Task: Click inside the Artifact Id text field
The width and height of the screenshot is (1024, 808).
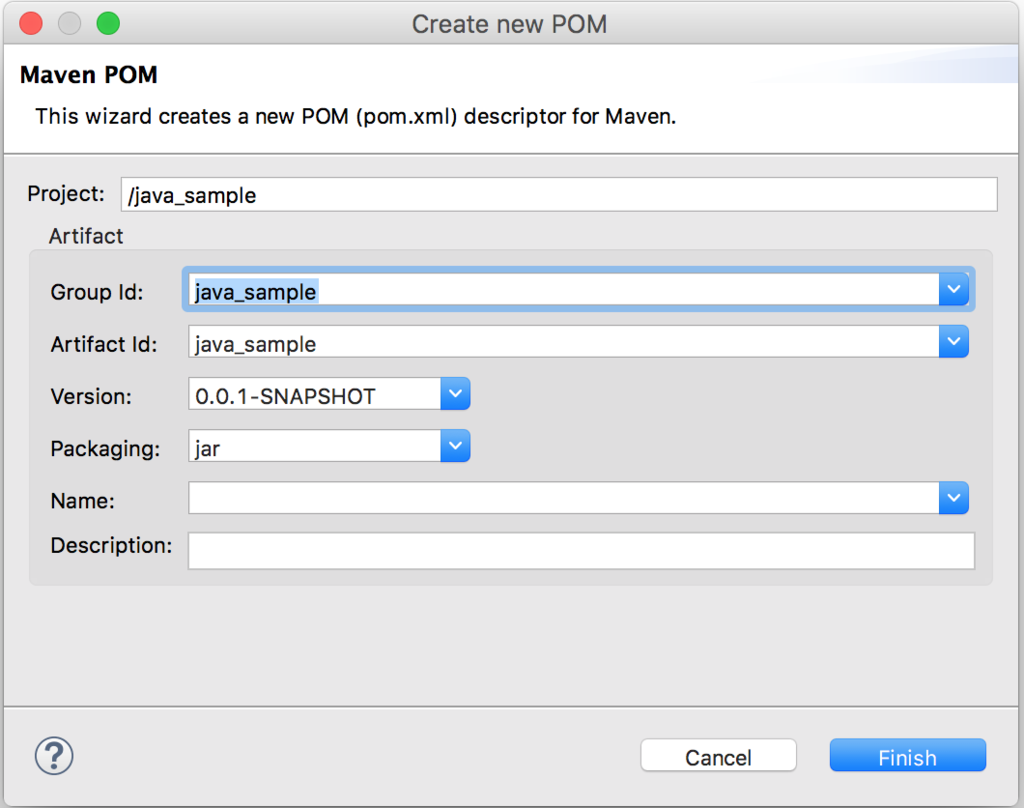Action: (564, 341)
